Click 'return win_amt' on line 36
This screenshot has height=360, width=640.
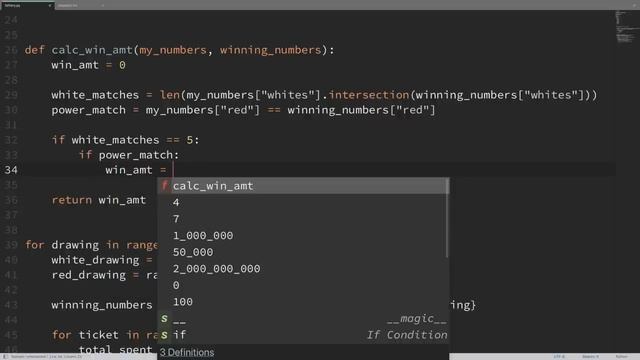[98, 200]
